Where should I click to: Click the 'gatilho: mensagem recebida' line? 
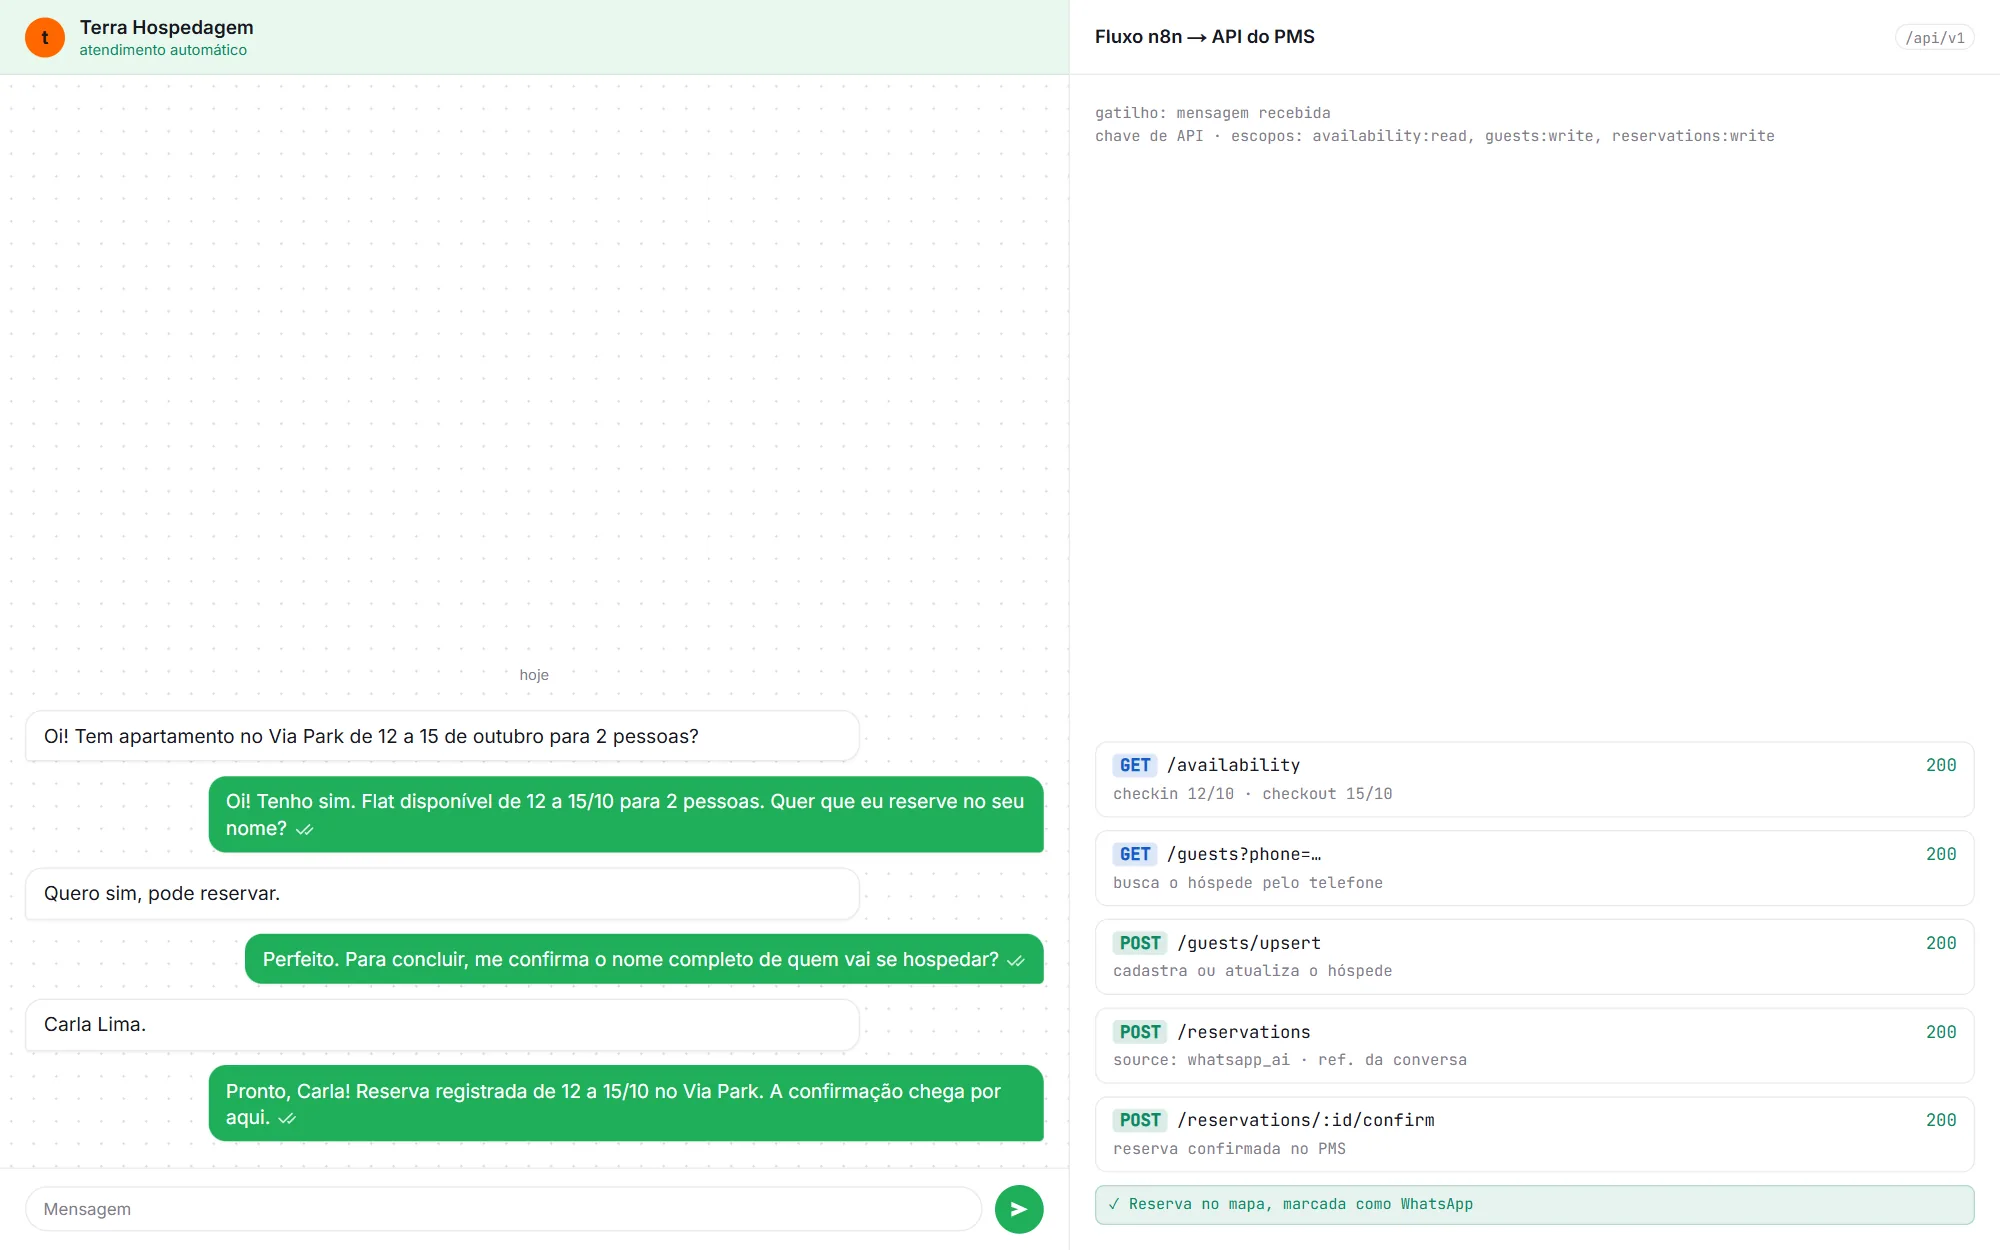1212,113
